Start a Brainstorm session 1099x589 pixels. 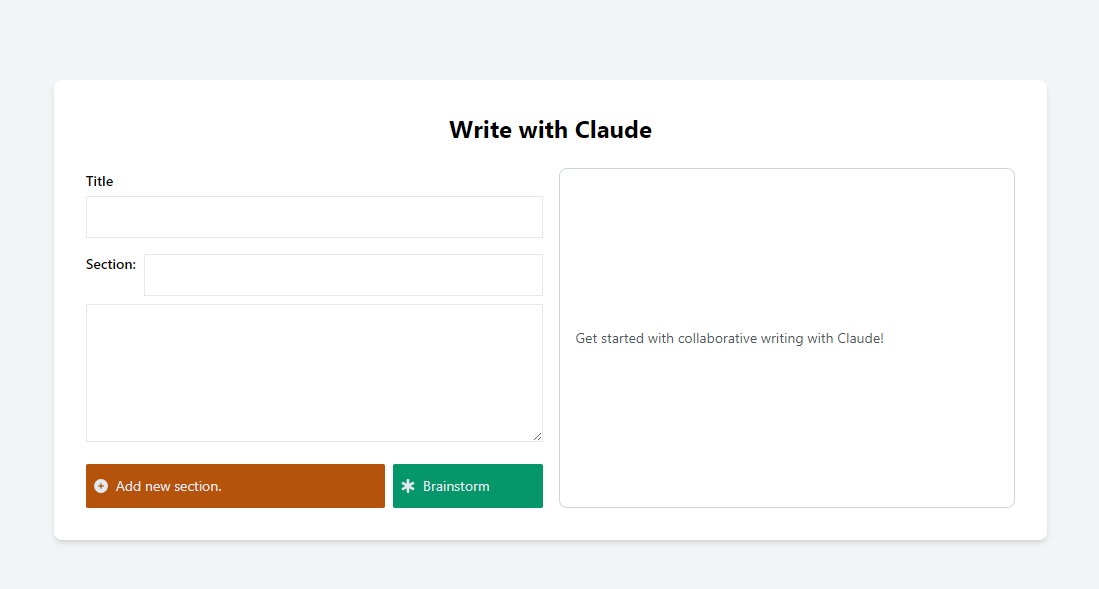tap(467, 486)
